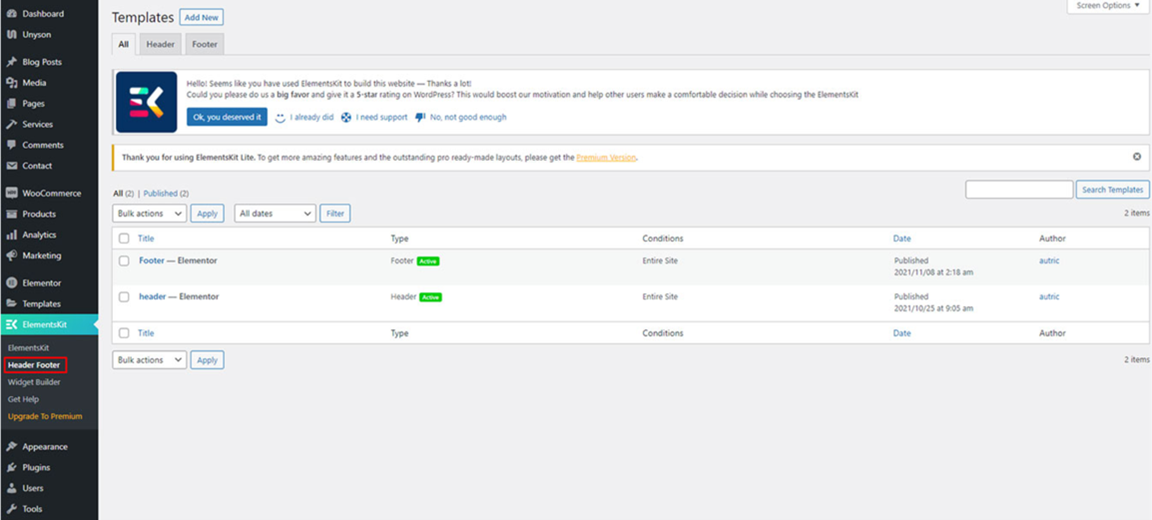This screenshot has height=520, width=1152.
Task: Click the bottom Date column link
Action: click(x=901, y=333)
